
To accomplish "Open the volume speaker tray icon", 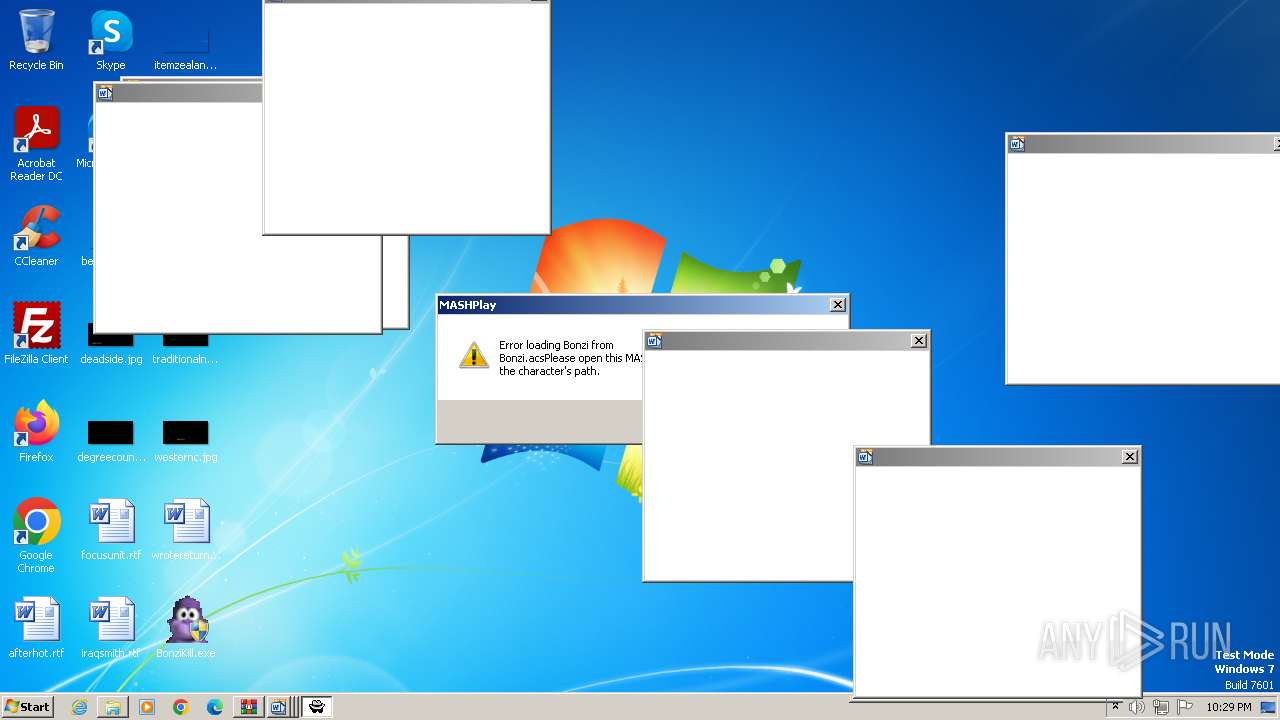I will (1137, 707).
